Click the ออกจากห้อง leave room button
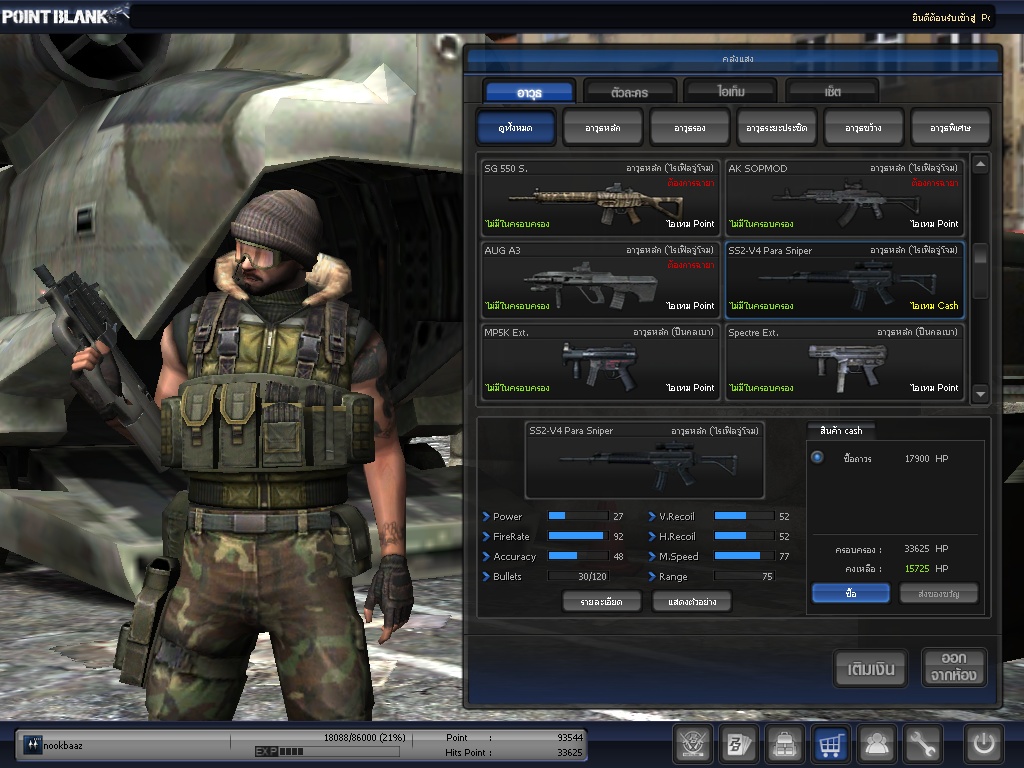1024x768 pixels. pos(953,667)
